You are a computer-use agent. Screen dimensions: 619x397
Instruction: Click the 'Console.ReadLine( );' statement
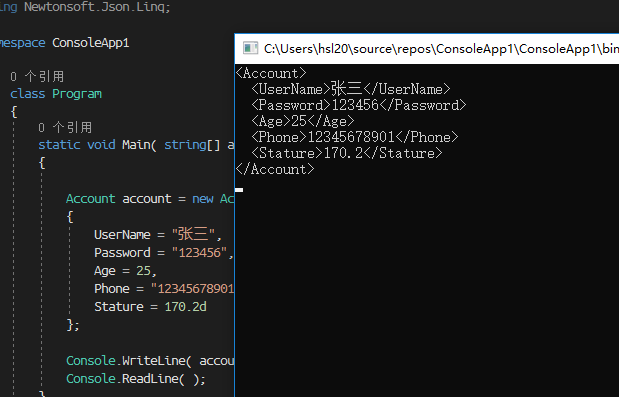(x=136, y=379)
